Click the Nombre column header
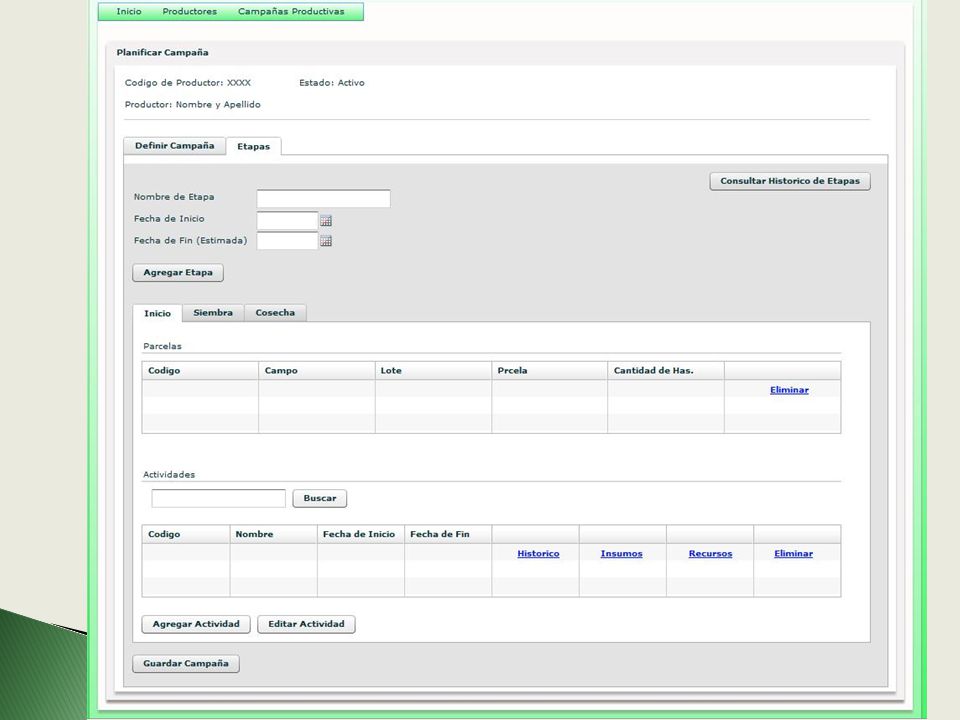 [x=274, y=534]
